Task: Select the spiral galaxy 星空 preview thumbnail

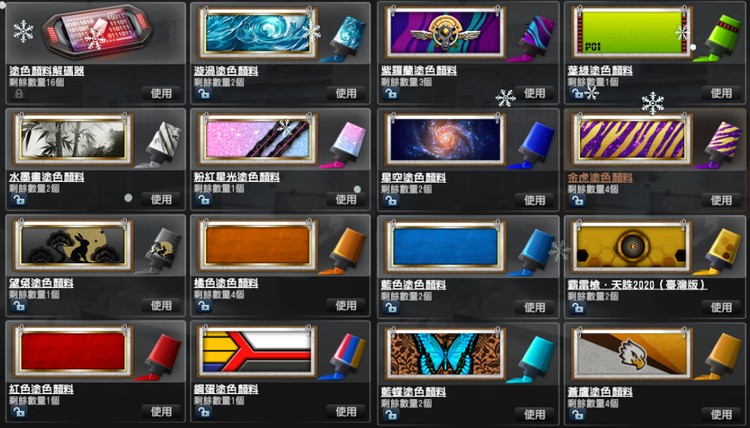Action: click(x=445, y=140)
